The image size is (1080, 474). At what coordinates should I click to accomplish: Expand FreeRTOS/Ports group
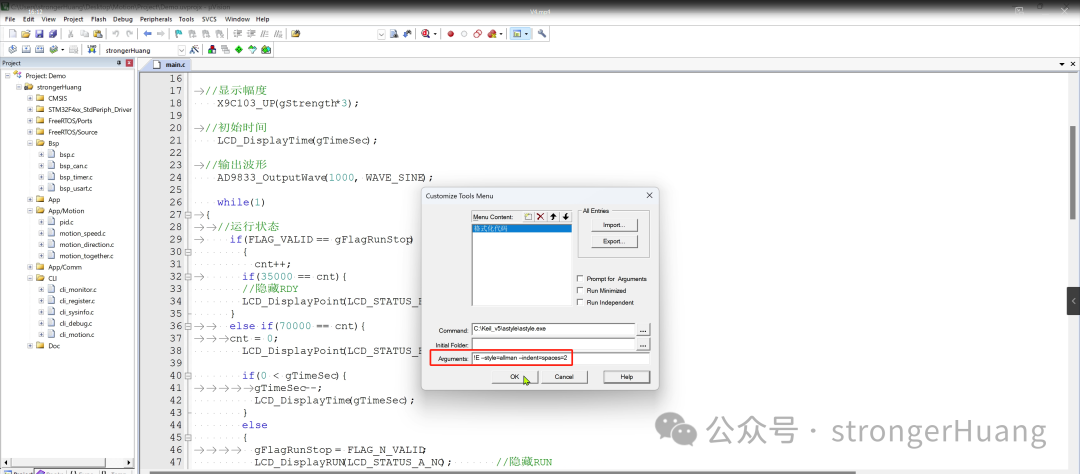30,121
